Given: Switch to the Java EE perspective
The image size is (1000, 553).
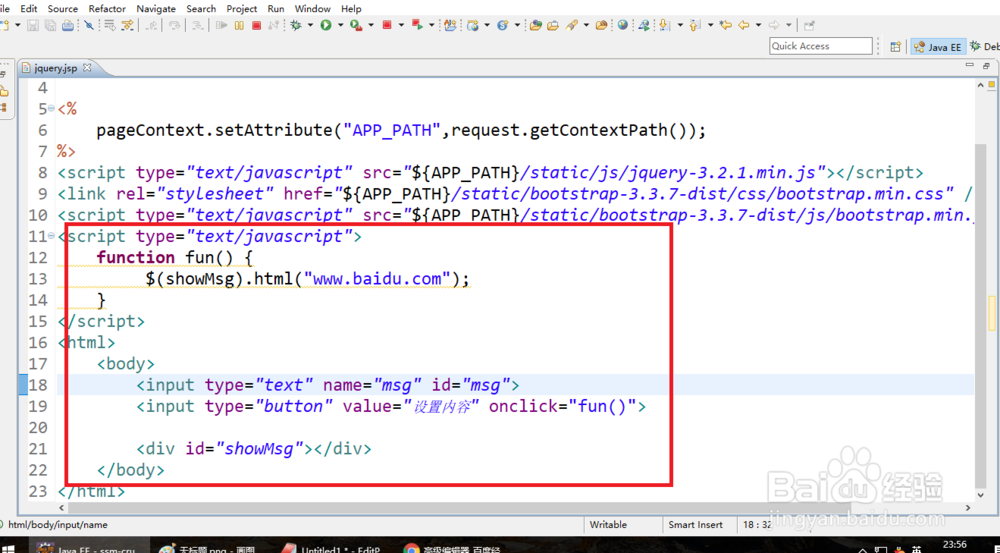Looking at the screenshot, I should (938, 47).
